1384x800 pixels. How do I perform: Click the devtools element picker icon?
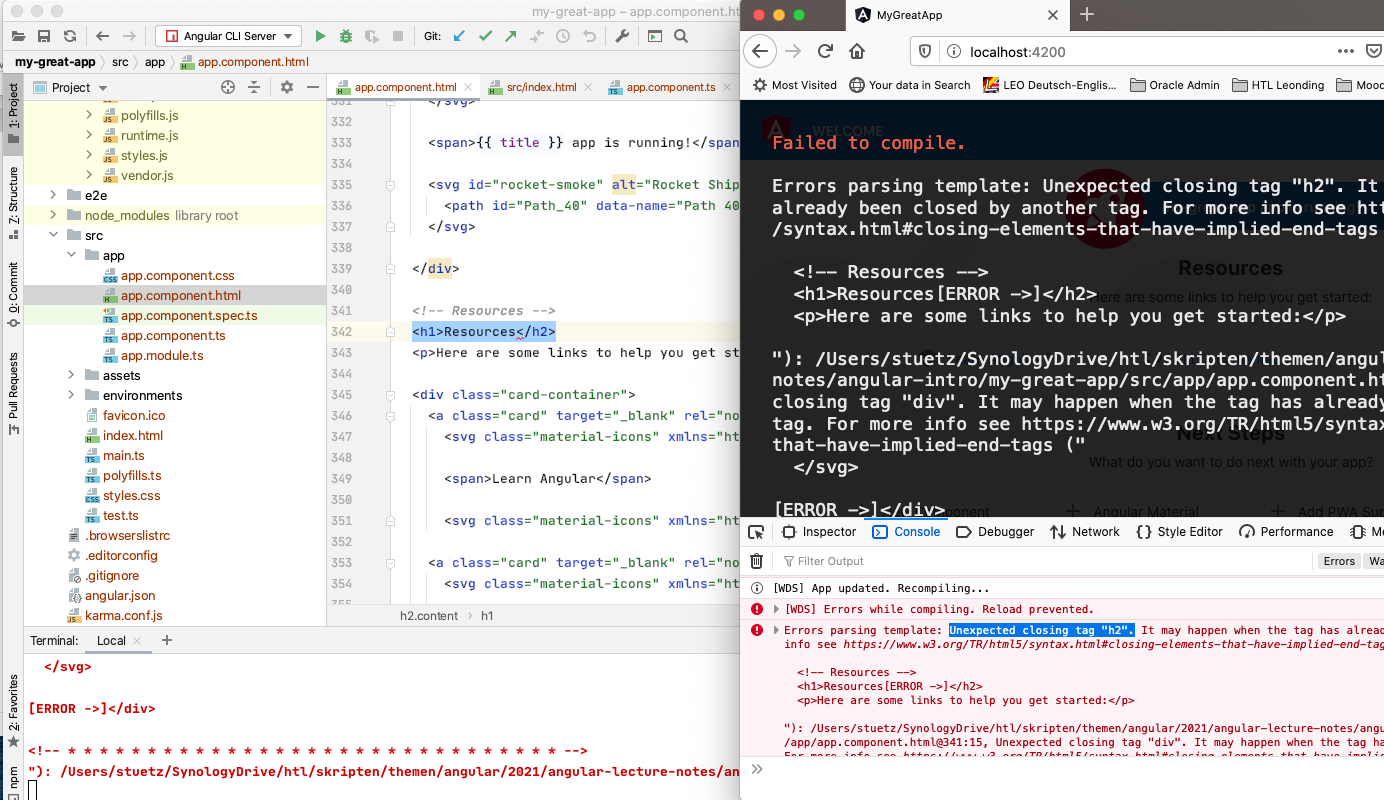click(756, 532)
